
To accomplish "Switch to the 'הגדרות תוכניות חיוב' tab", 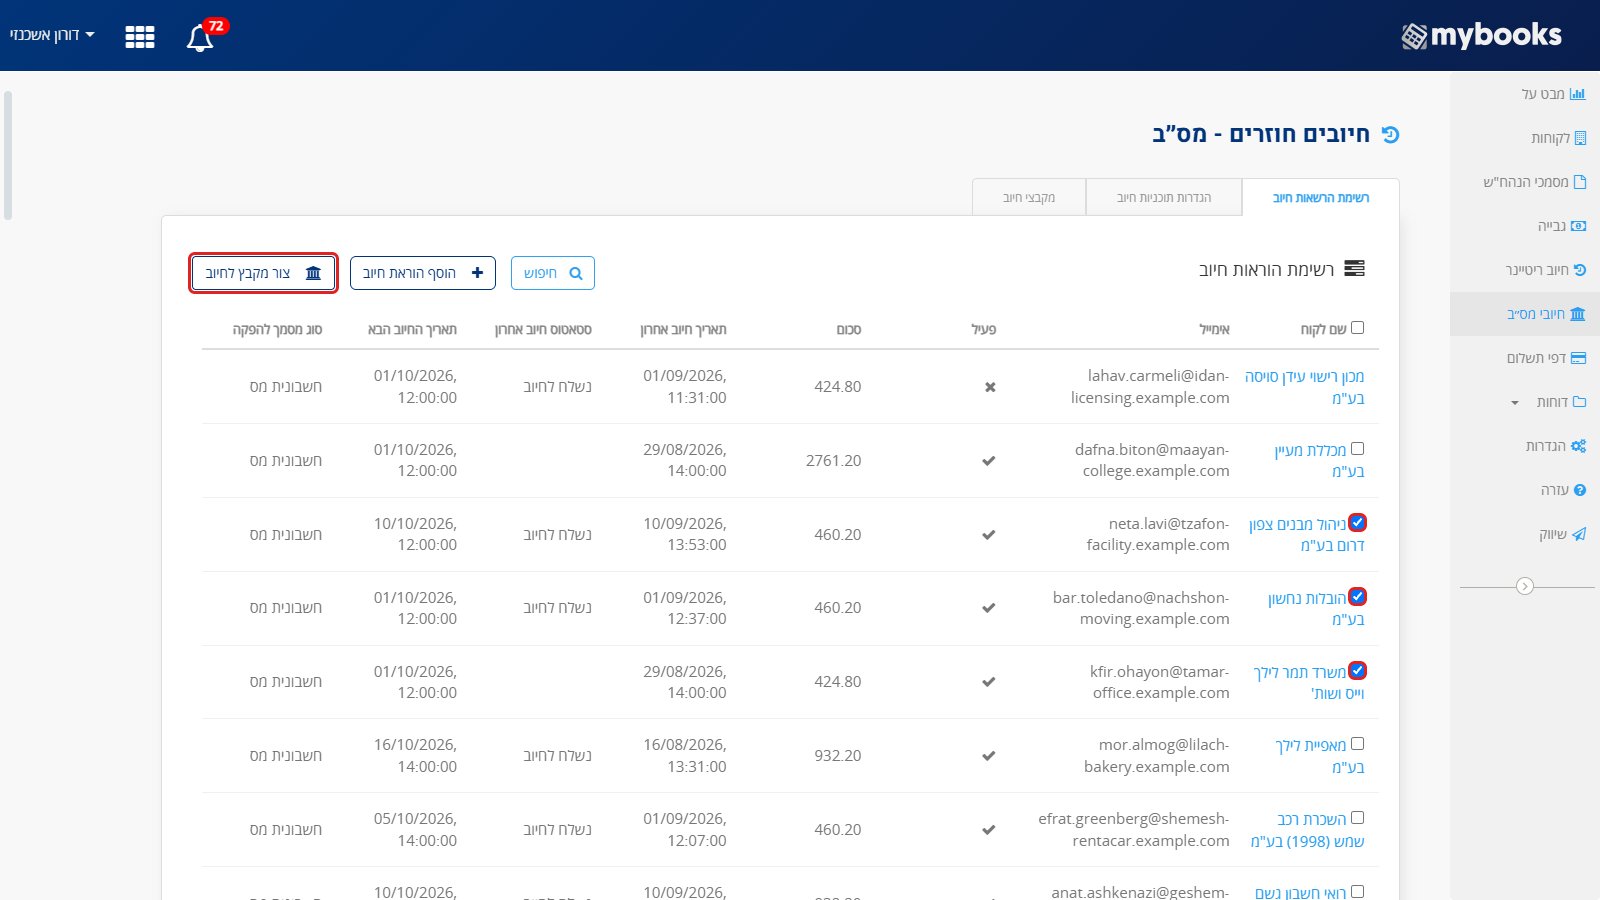I will [1164, 198].
